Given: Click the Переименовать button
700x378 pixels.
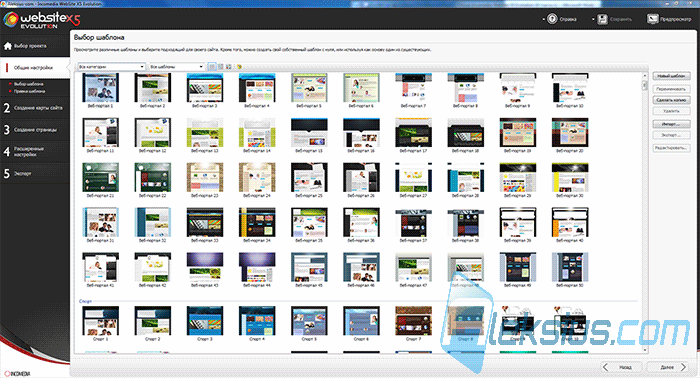Looking at the screenshot, I should (x=671, y=89).
